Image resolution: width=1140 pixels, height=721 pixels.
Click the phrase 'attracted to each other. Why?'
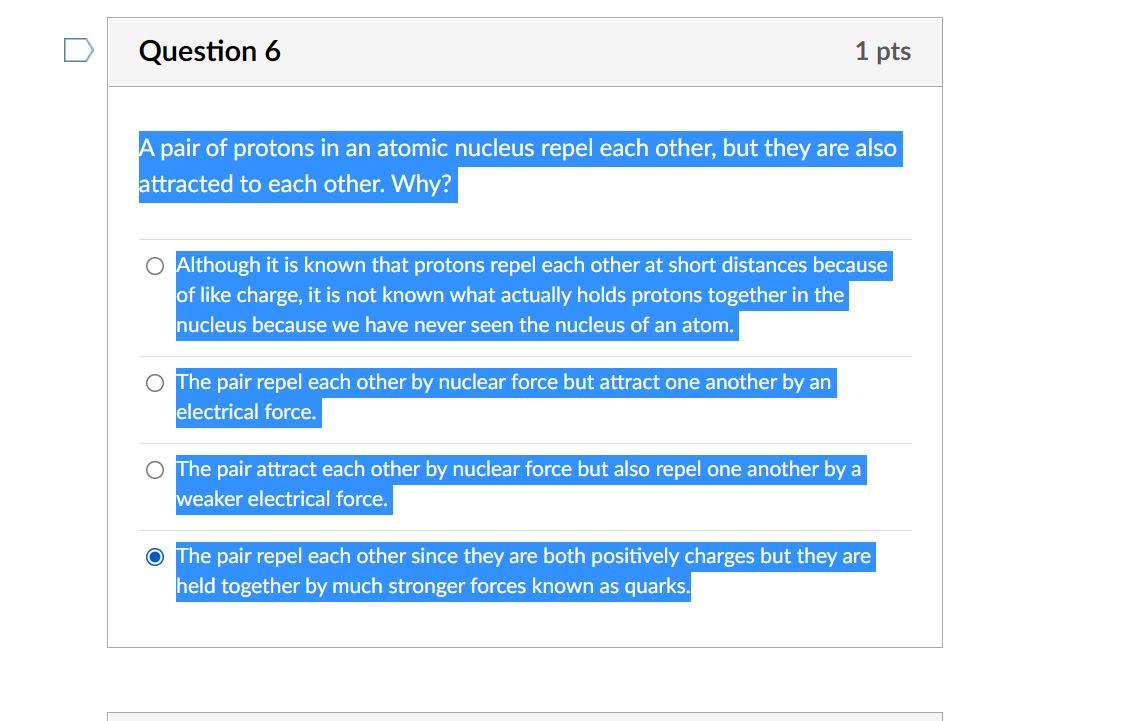[297, 184]
